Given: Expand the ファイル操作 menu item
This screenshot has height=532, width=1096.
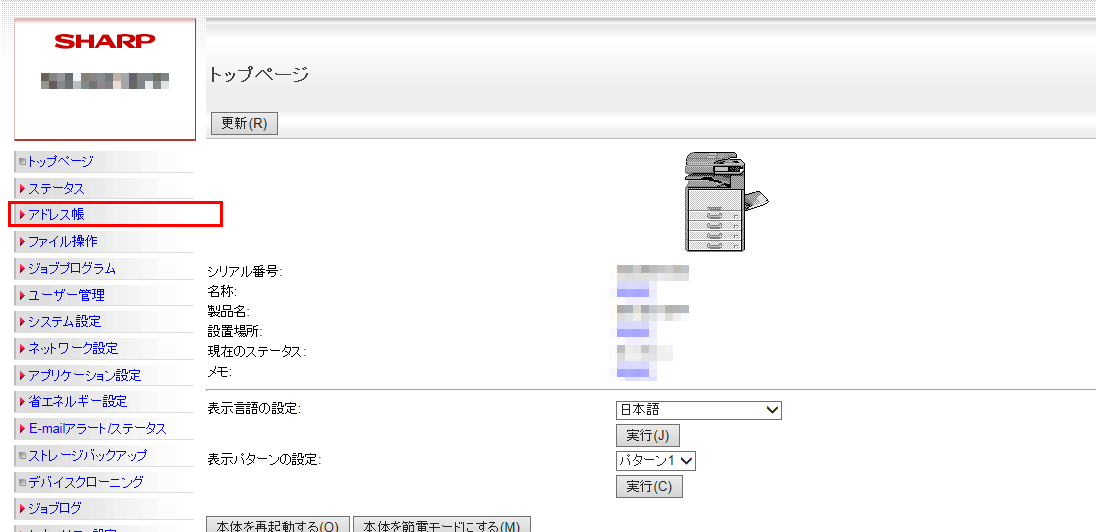Looking at the screenshot, I should pyautogui.click(x=62, y=241).
